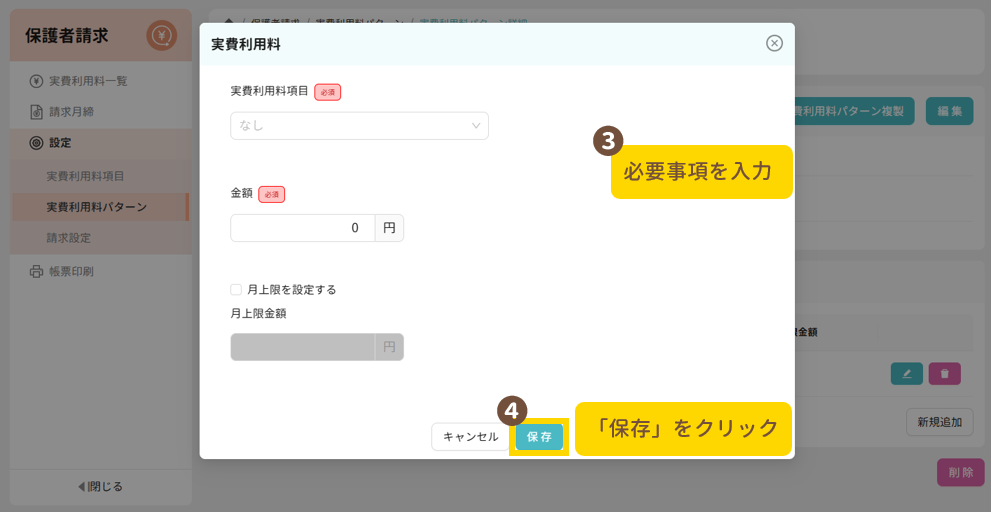Viewport: 991px width, 512px height.
Task: Click the 新規追加 button
Action: [940, 422]
